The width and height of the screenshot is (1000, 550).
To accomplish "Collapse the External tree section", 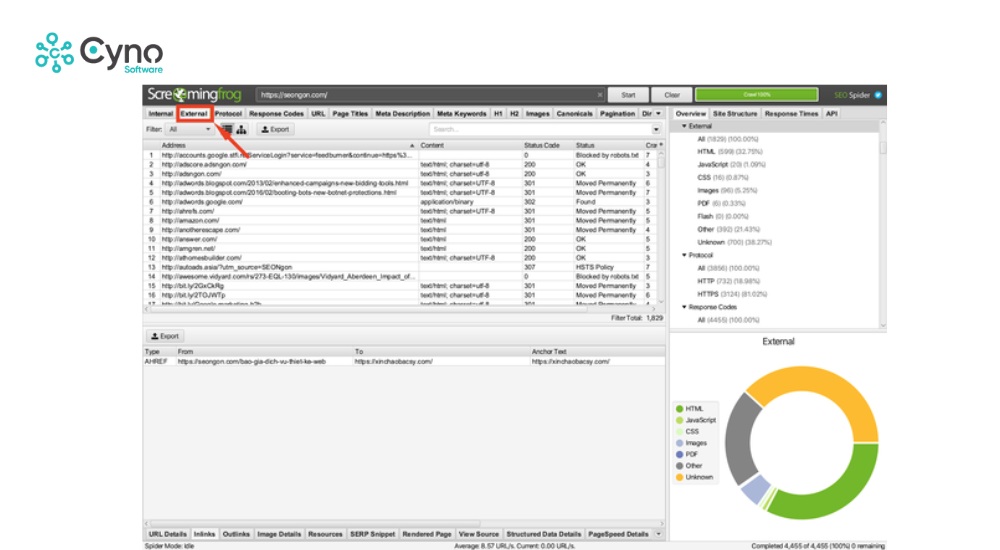I will point(685,127).
